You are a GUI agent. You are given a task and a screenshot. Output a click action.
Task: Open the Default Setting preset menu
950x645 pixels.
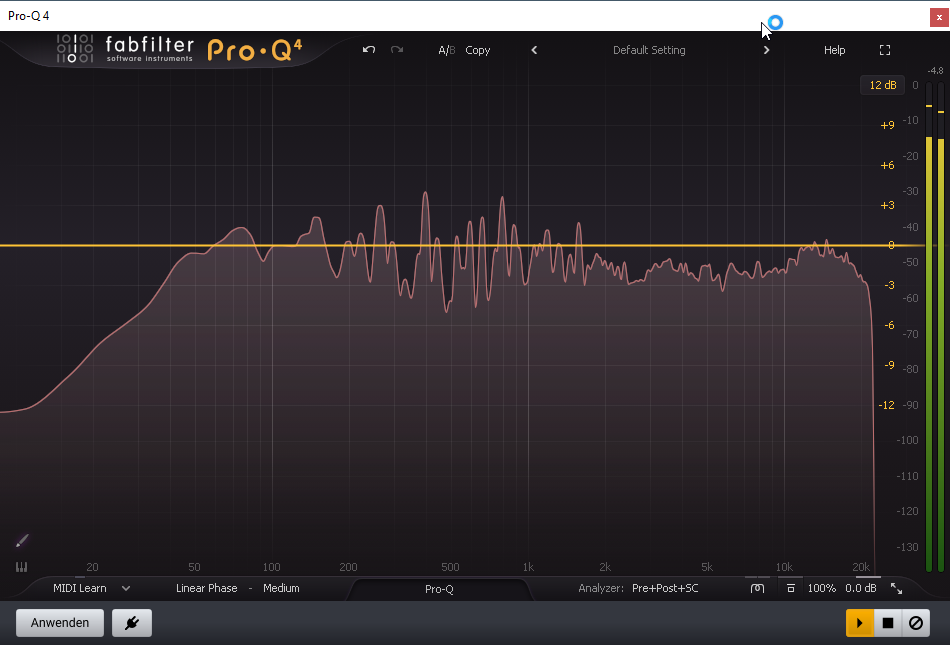(649, 50)
